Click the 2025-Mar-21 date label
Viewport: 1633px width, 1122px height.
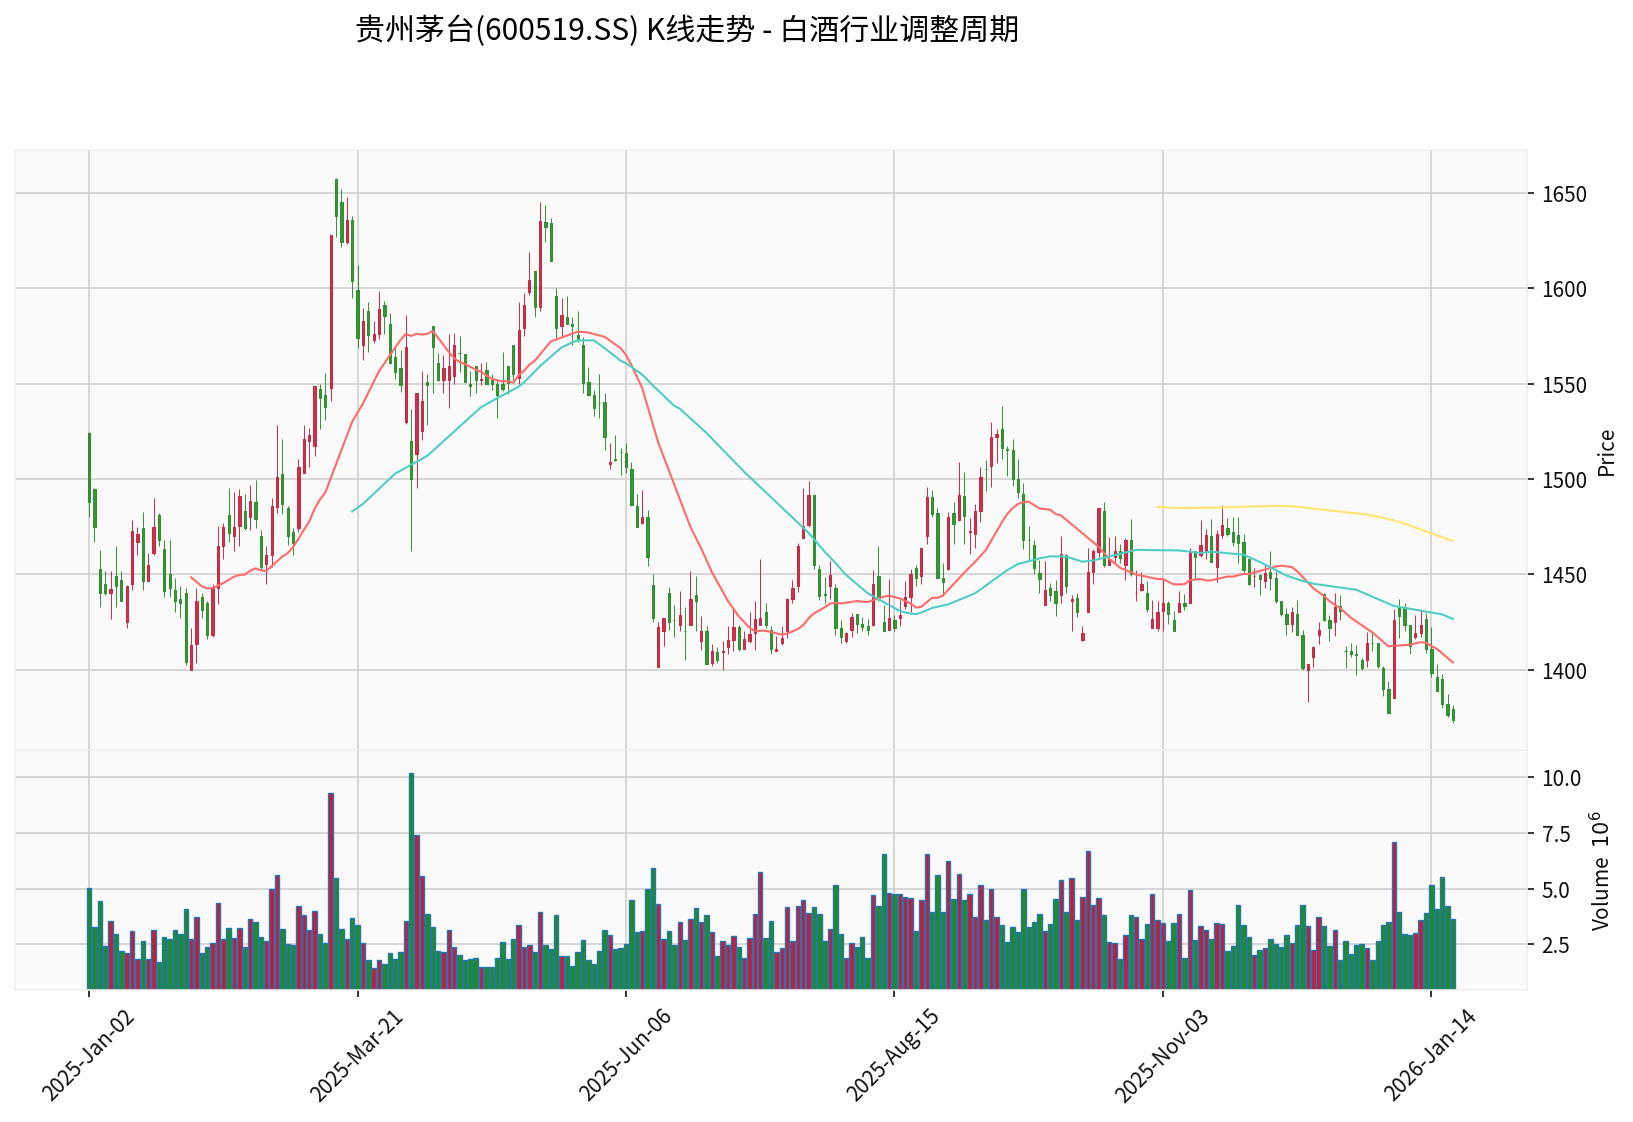(357, 1055)
